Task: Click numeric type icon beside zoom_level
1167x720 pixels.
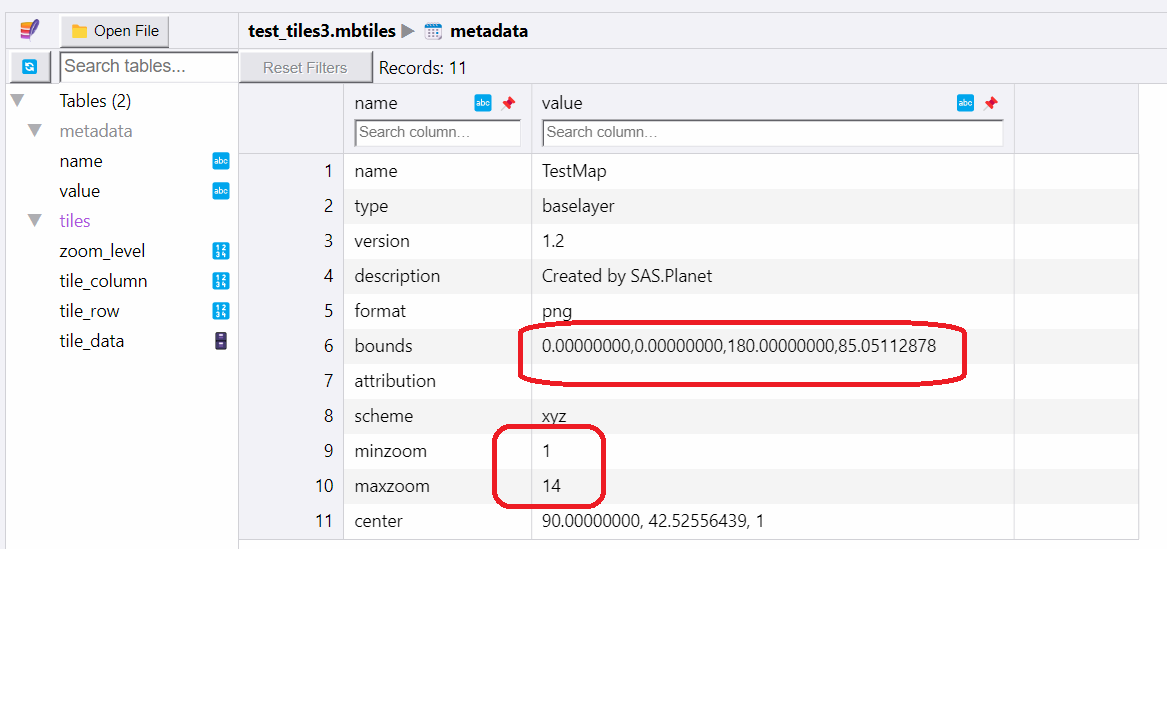Action: (221, 251)
